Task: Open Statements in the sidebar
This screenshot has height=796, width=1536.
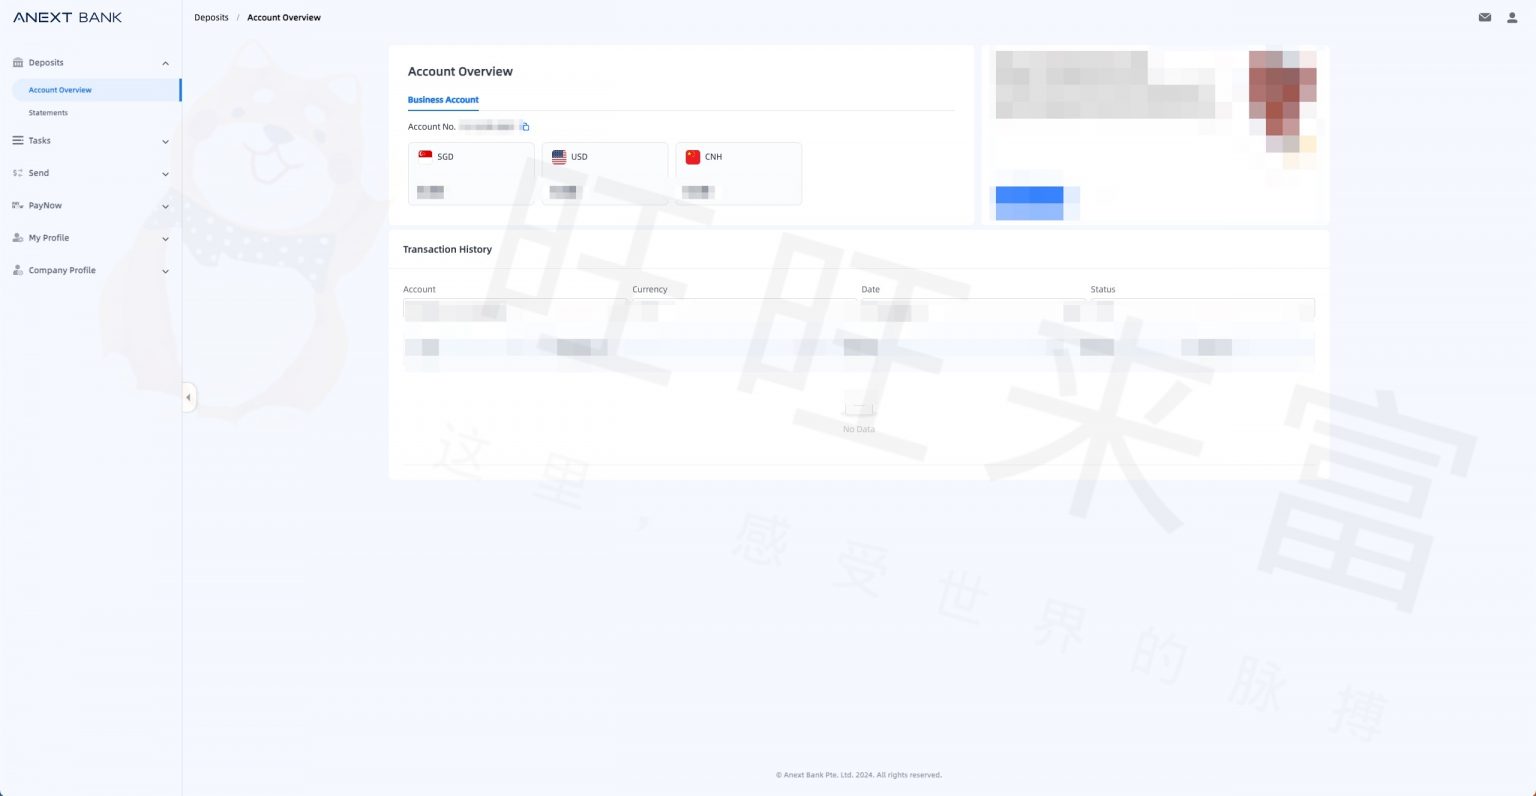Action: pos(48,113)
